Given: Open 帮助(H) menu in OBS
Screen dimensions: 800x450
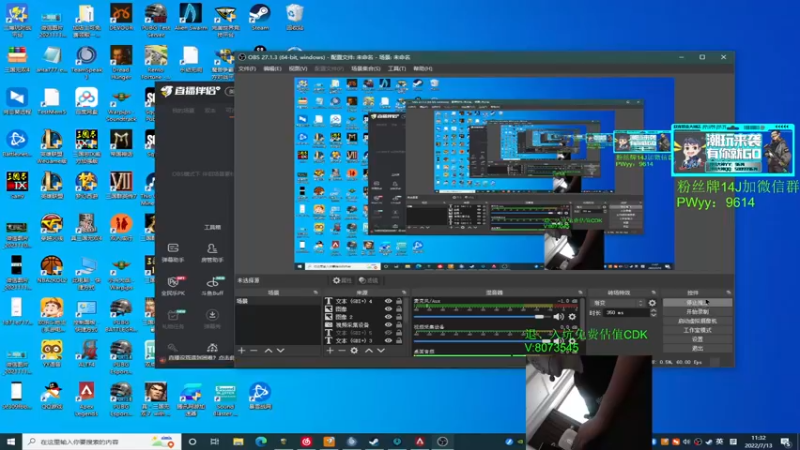Looking at the screenshot, I should point(422,68).
